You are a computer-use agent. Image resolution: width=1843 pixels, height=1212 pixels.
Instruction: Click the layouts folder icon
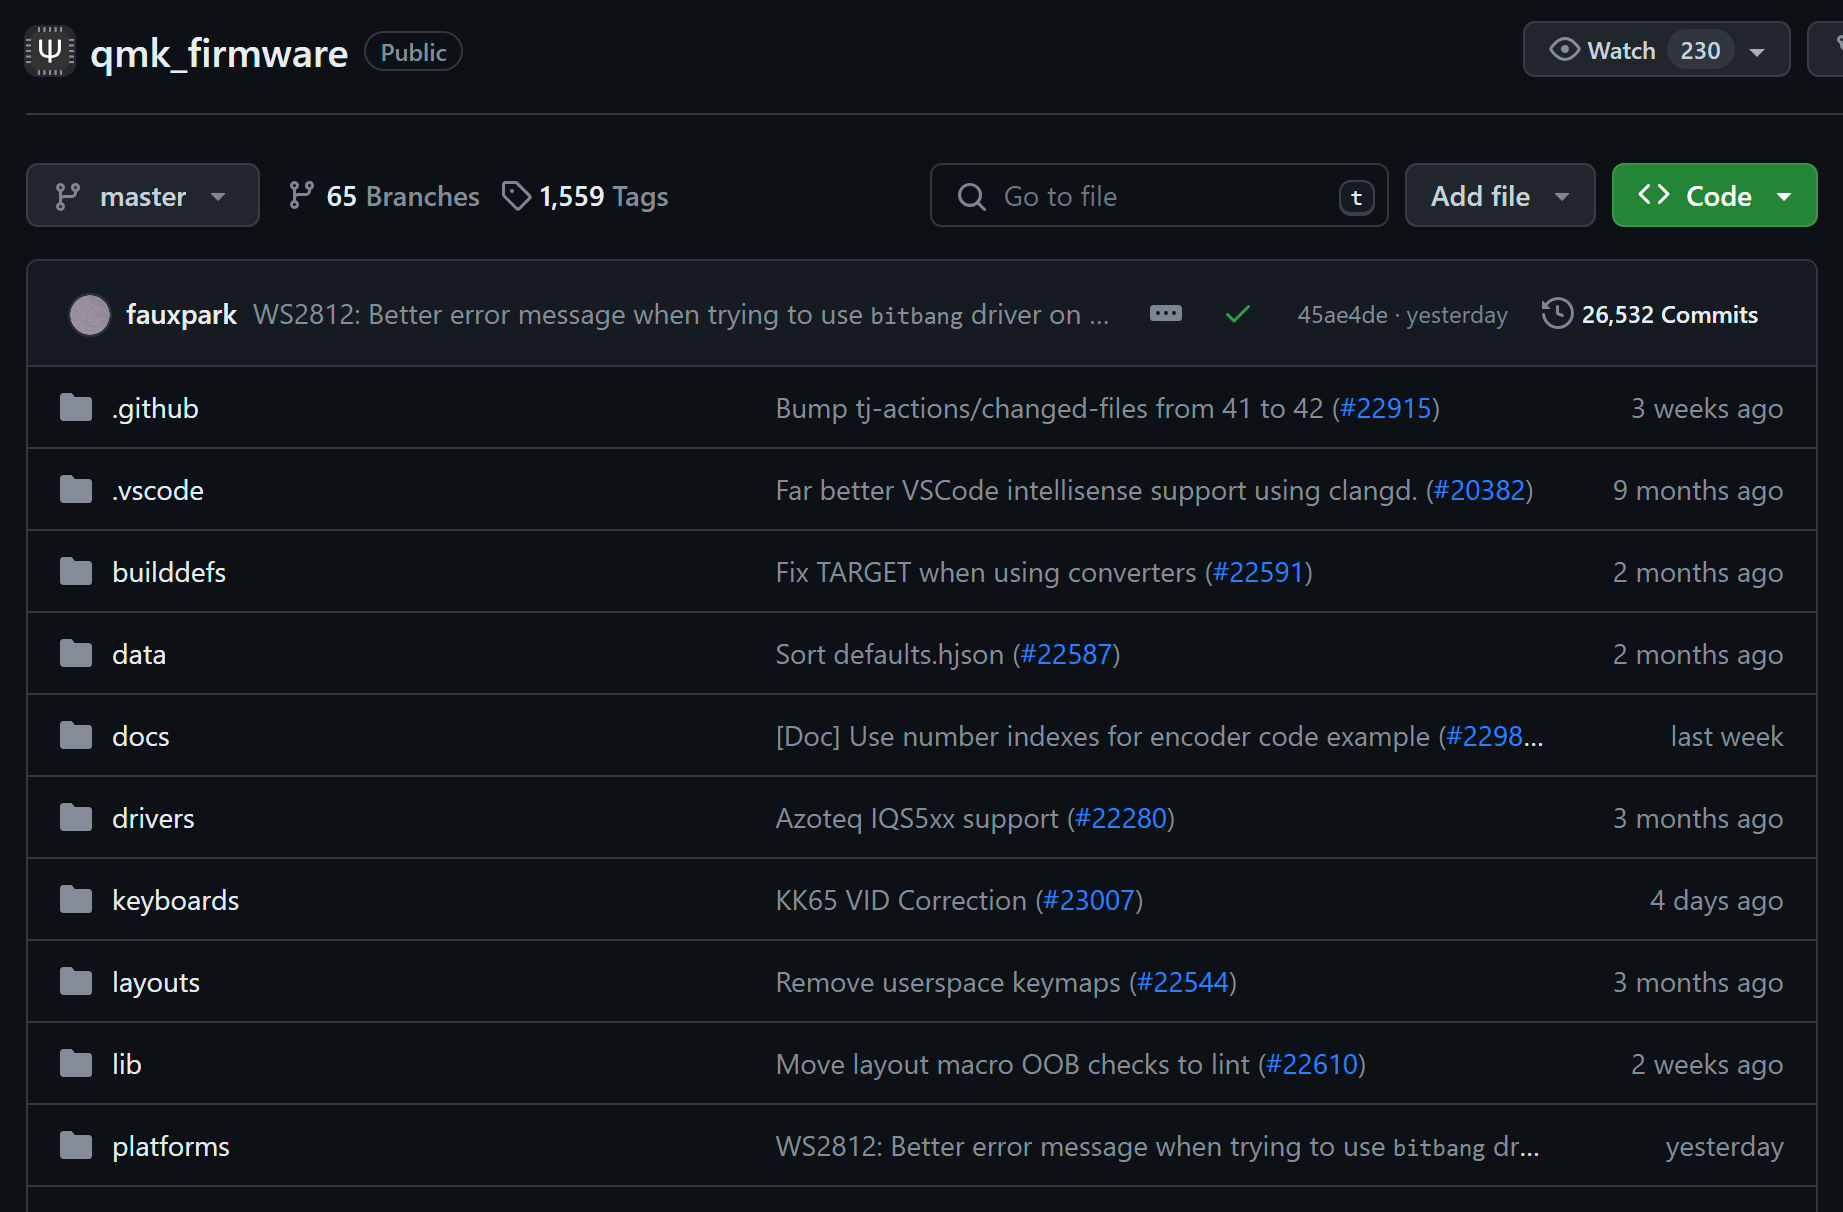click(76, 982)
